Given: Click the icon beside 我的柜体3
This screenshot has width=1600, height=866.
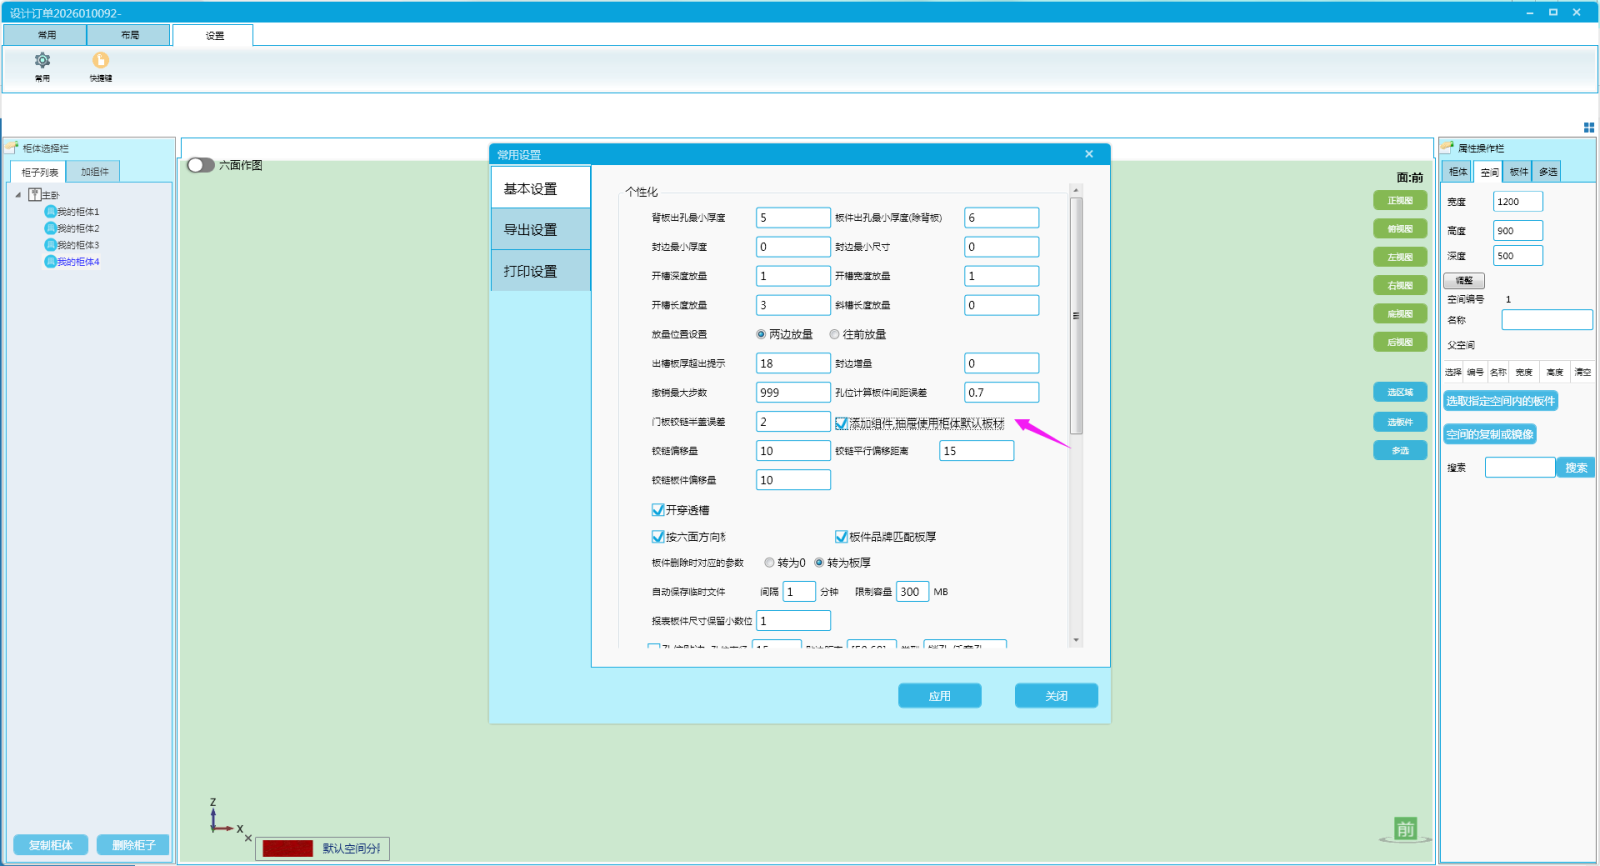Looking at the screenshot, I should click(x=50, y=245).
